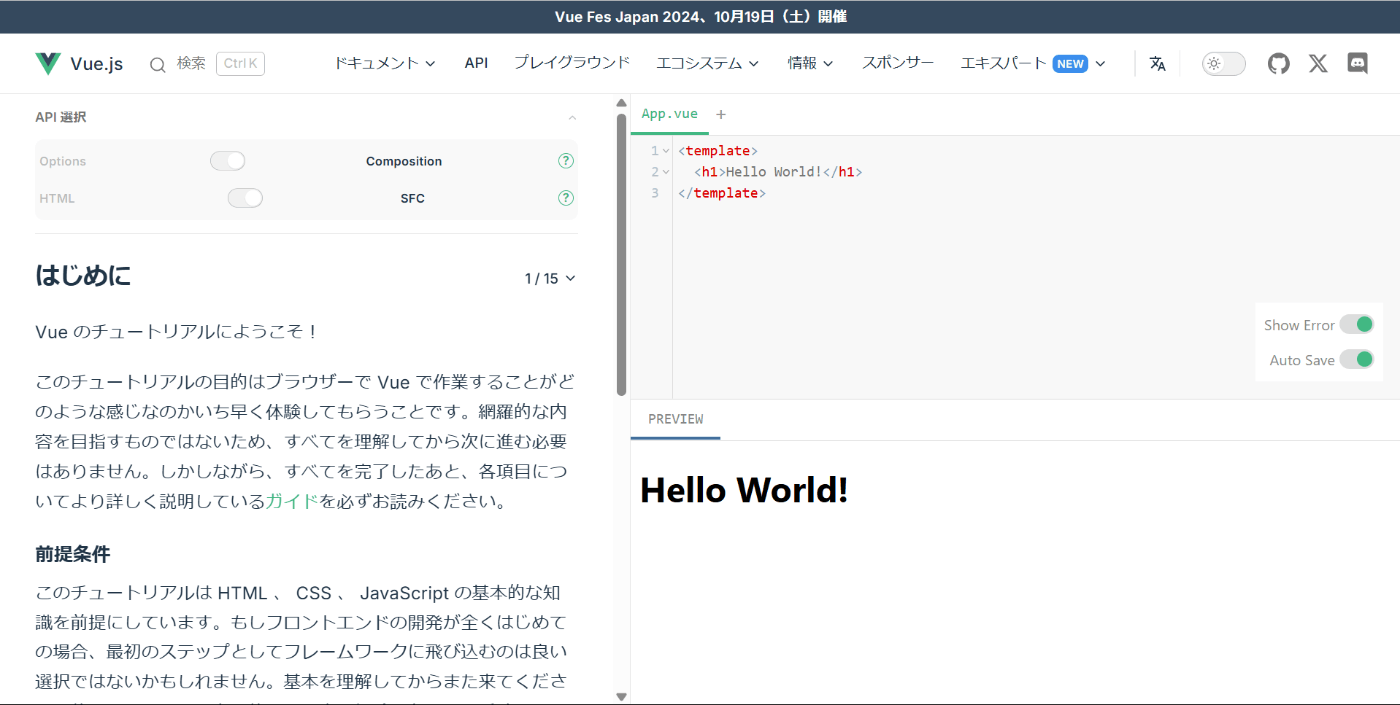Open the Discord chat icon
Screen dimensions: 1400x705
point(1357,64)
